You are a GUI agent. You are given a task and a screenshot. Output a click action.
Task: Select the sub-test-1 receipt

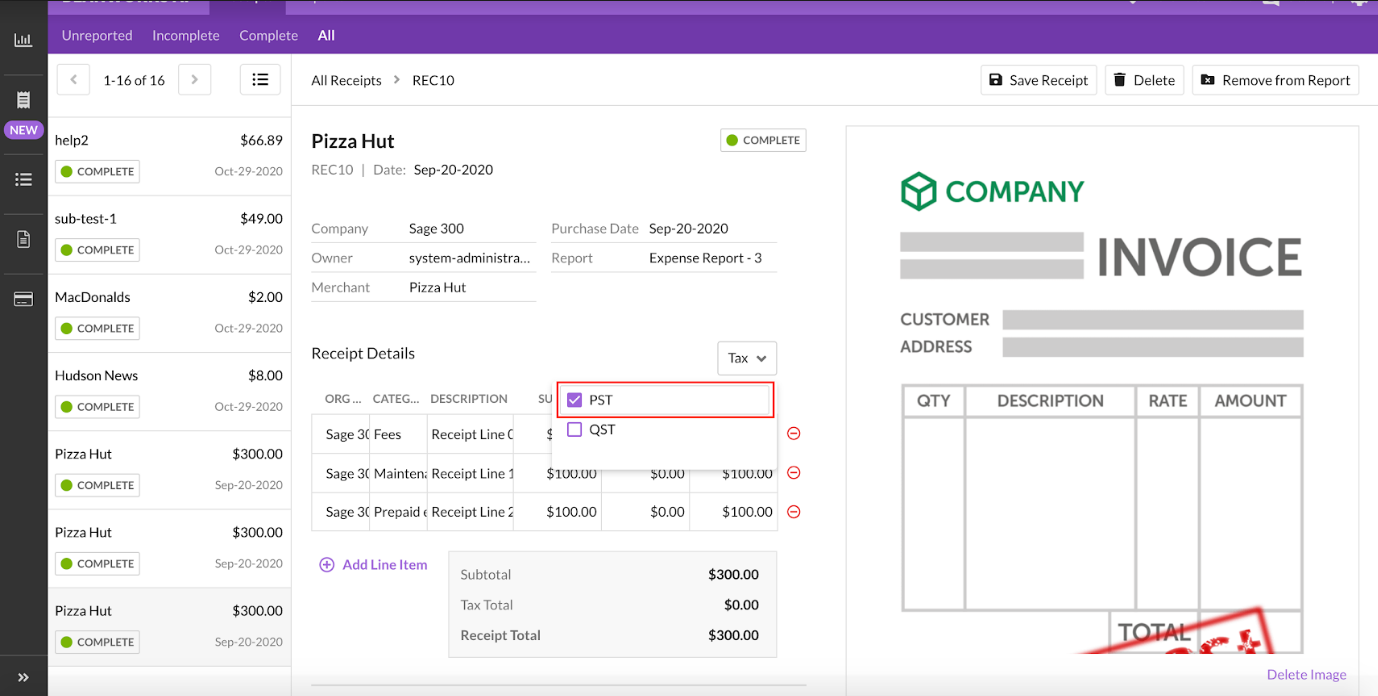tap(169, 234)
